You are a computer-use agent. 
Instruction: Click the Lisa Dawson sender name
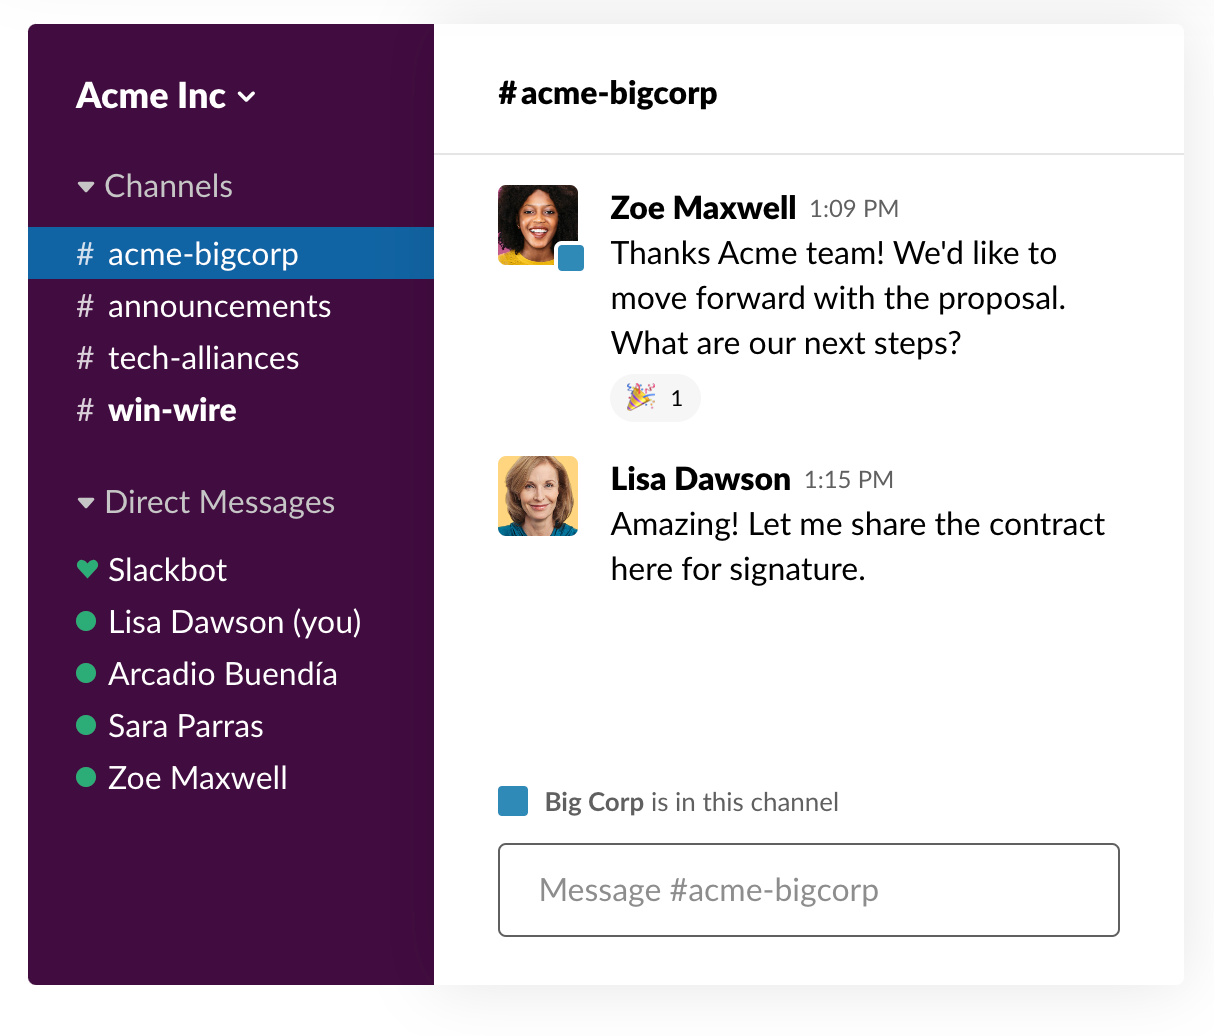point(701,479)
